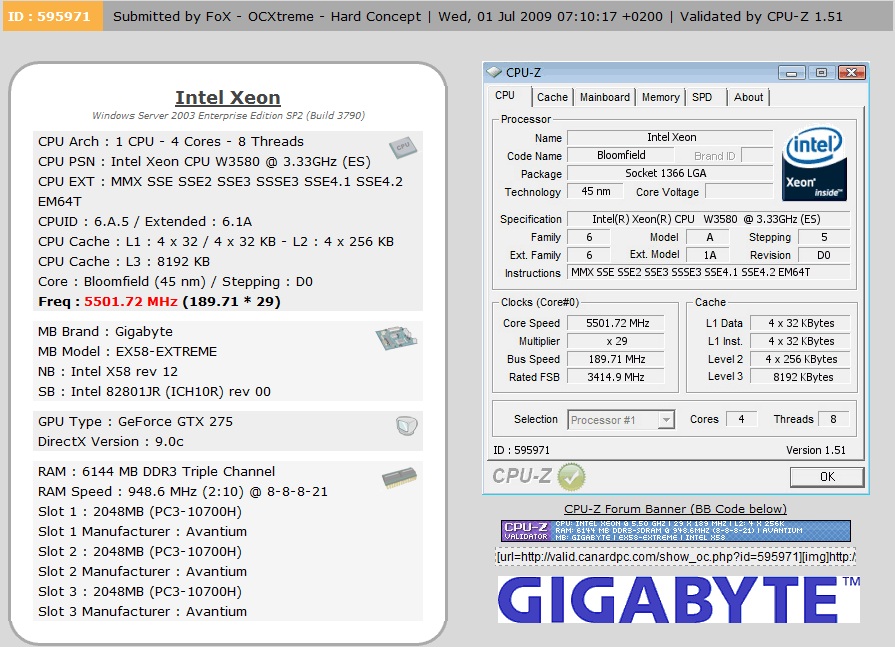Screen dimensions: 895x647
Task: Click the Multiplier x 29 field
Action: pyautogui.click(x=616, y=341)
